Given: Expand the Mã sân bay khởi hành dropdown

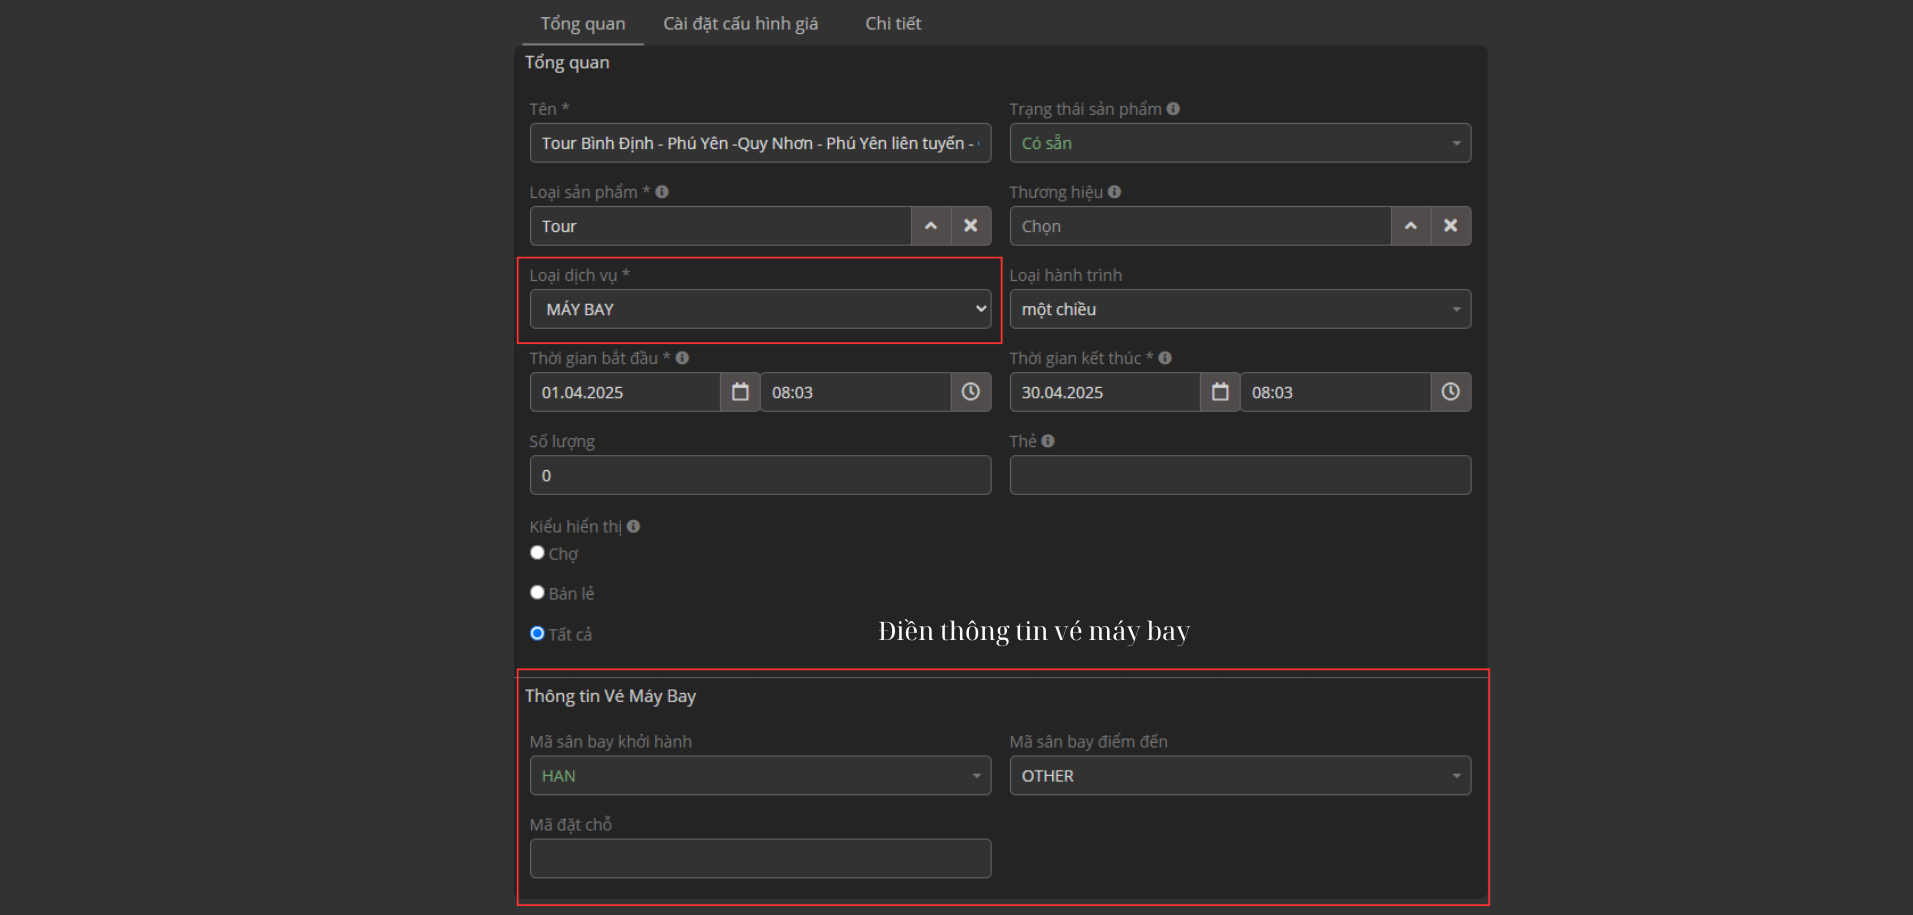Looking at the screenshot, I should click(x=760, y=776).
